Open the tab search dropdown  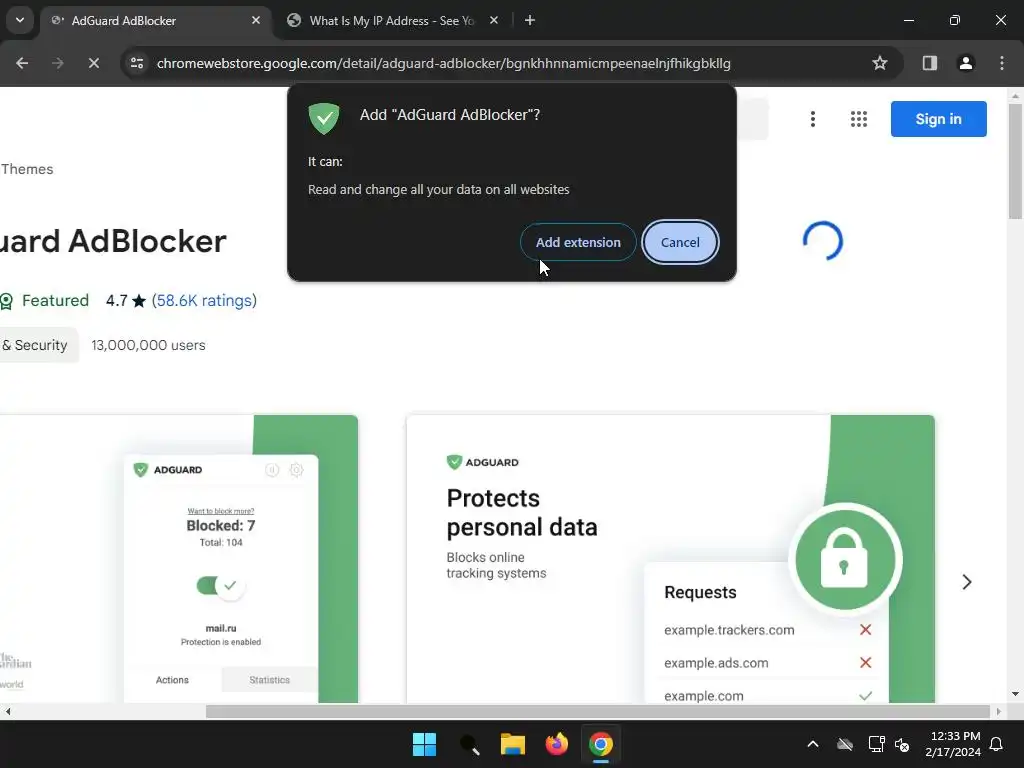coord(20,20)
